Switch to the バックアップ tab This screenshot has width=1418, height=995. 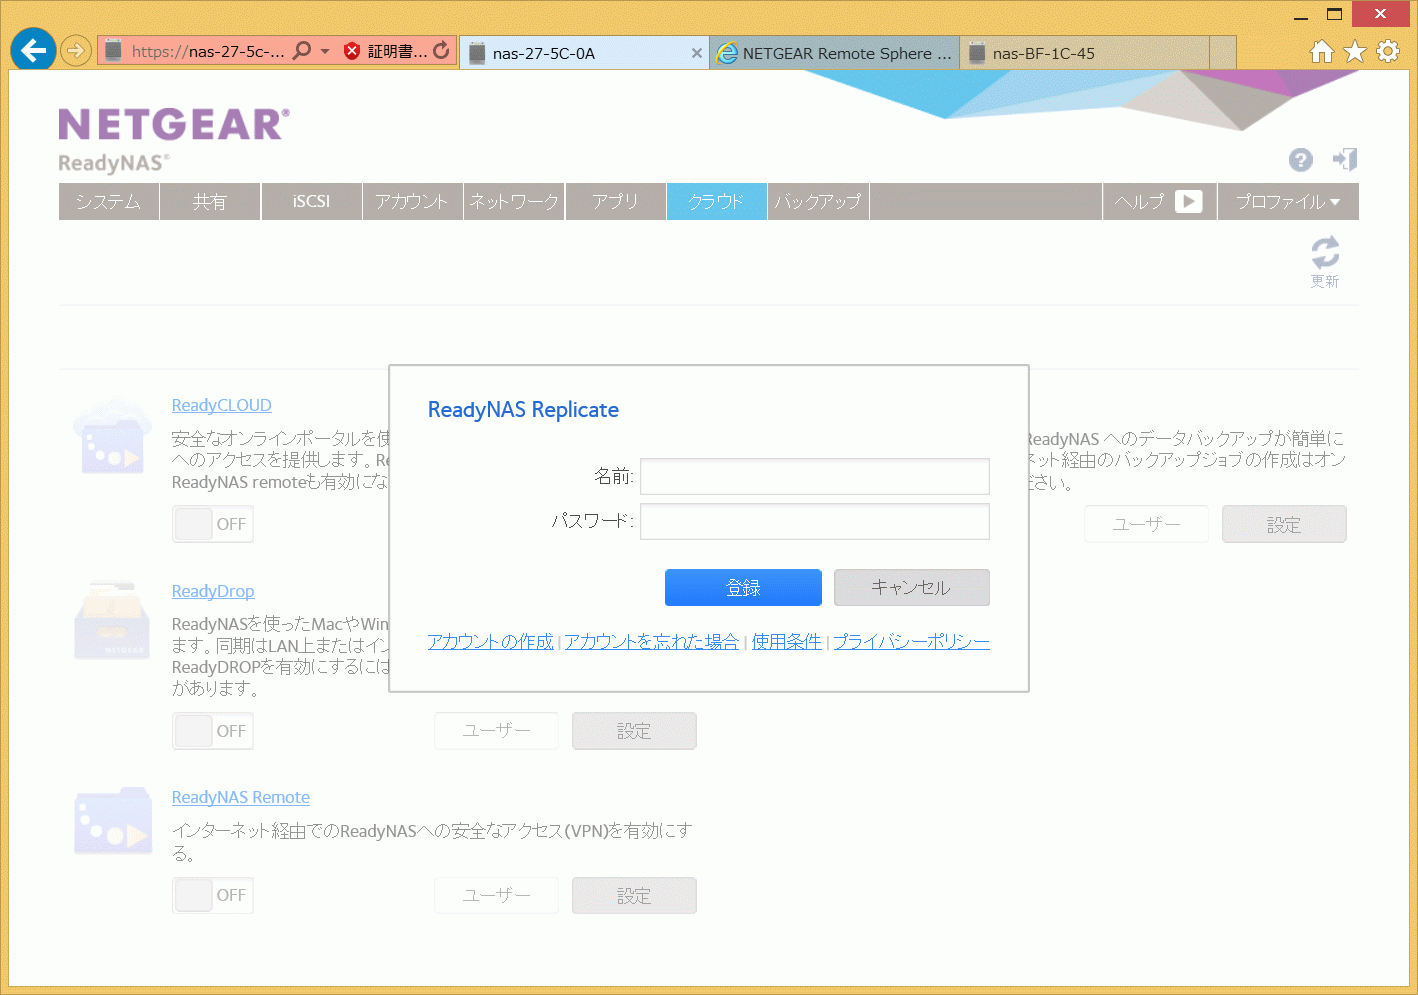tap(818, 201)
